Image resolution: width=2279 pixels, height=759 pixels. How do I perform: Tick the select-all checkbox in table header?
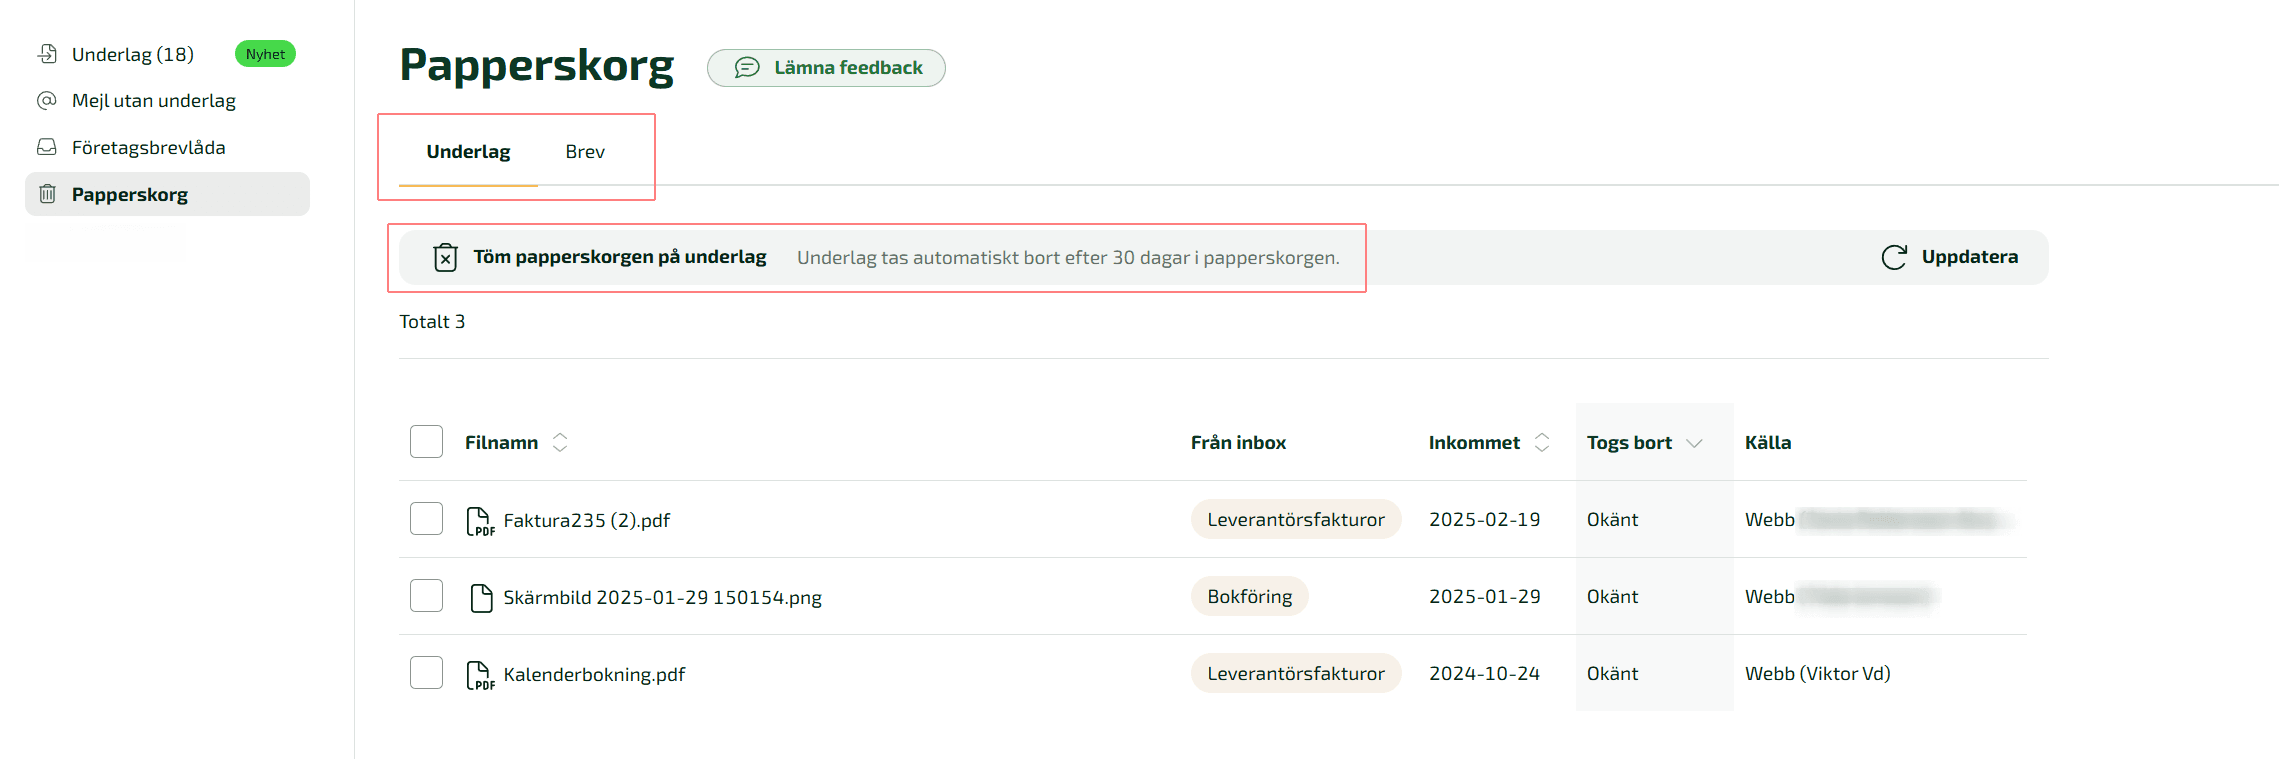(426, 442)
